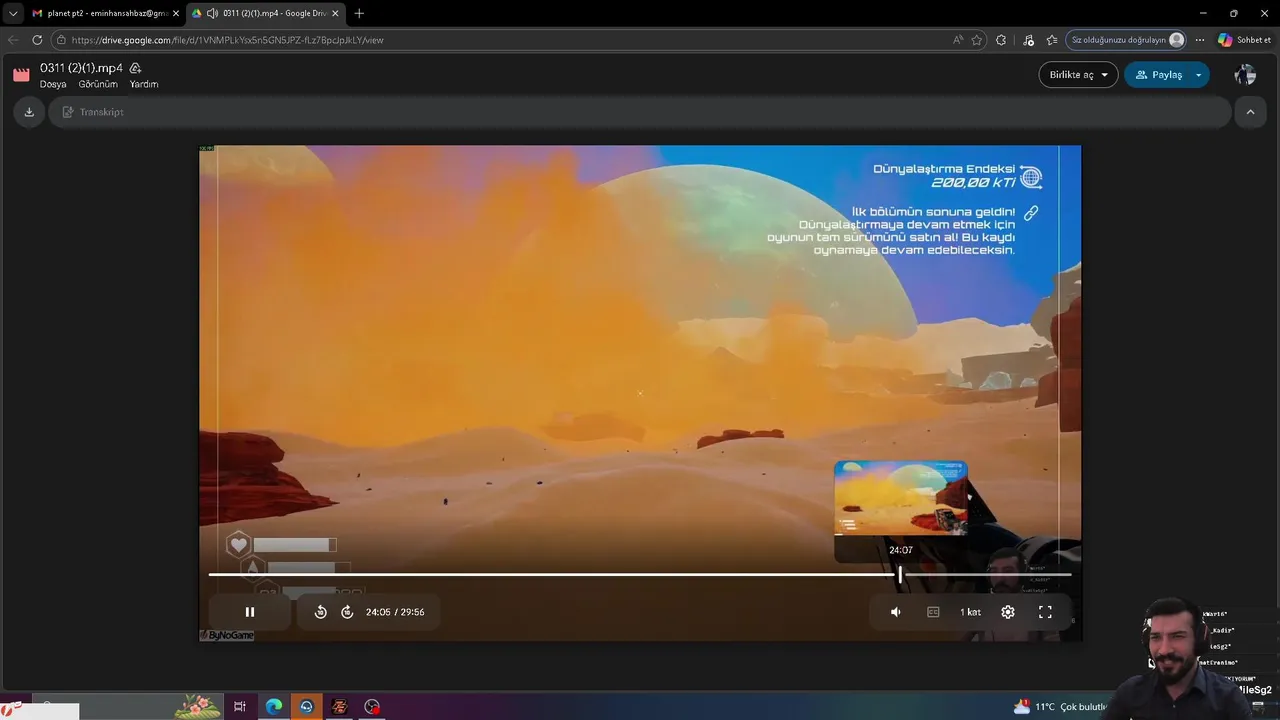Image resolution: width=1280 pixels, height=720 pixels.
Task: Click the video progress bar handle
Action: point(900,574)
